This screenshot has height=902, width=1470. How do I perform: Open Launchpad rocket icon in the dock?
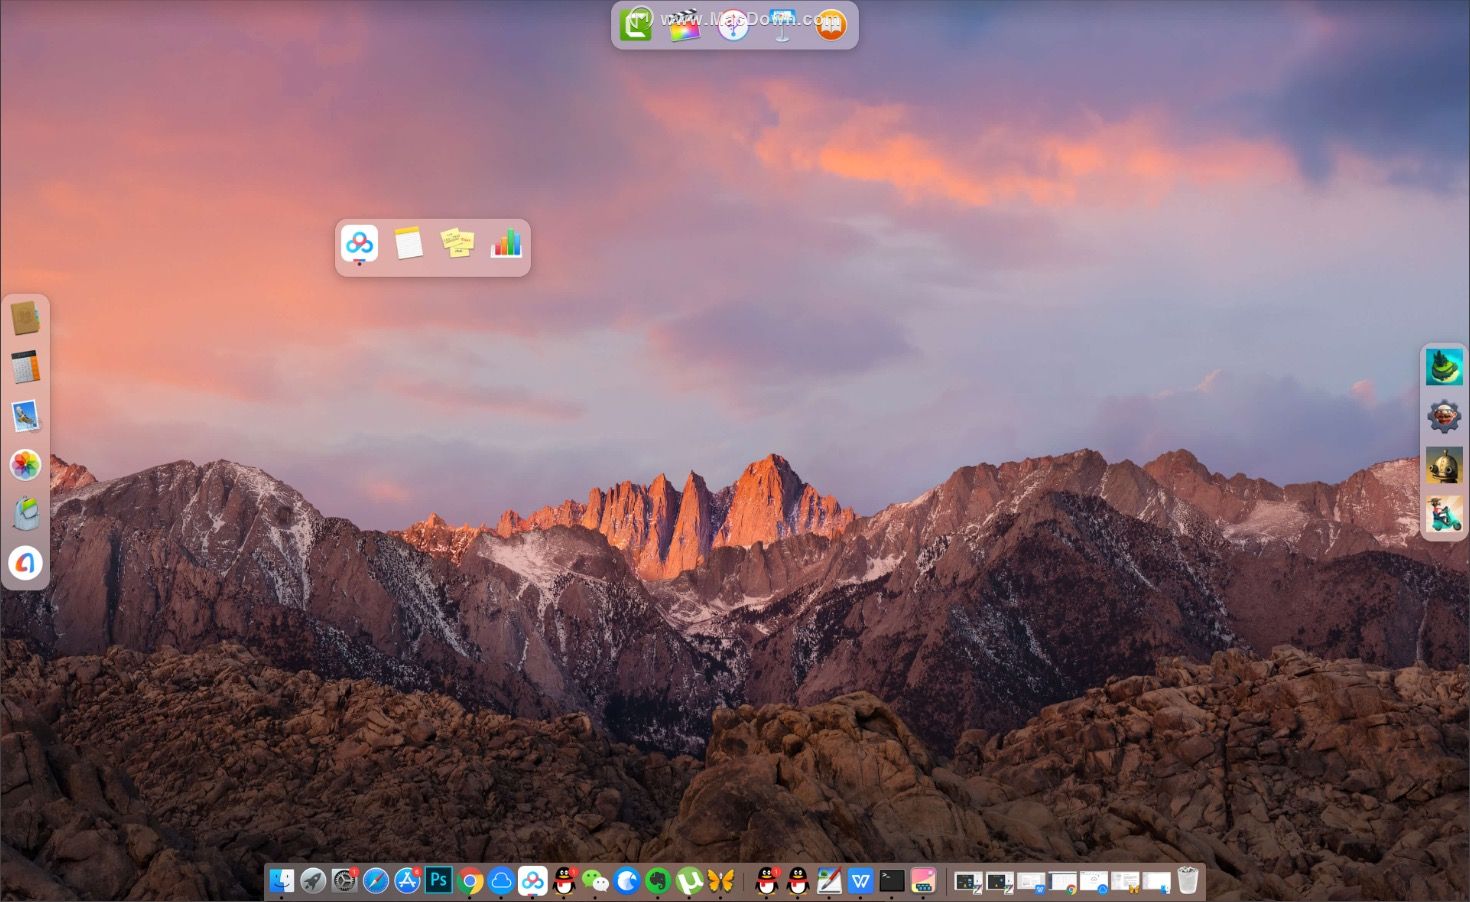(x=313, y=880)
